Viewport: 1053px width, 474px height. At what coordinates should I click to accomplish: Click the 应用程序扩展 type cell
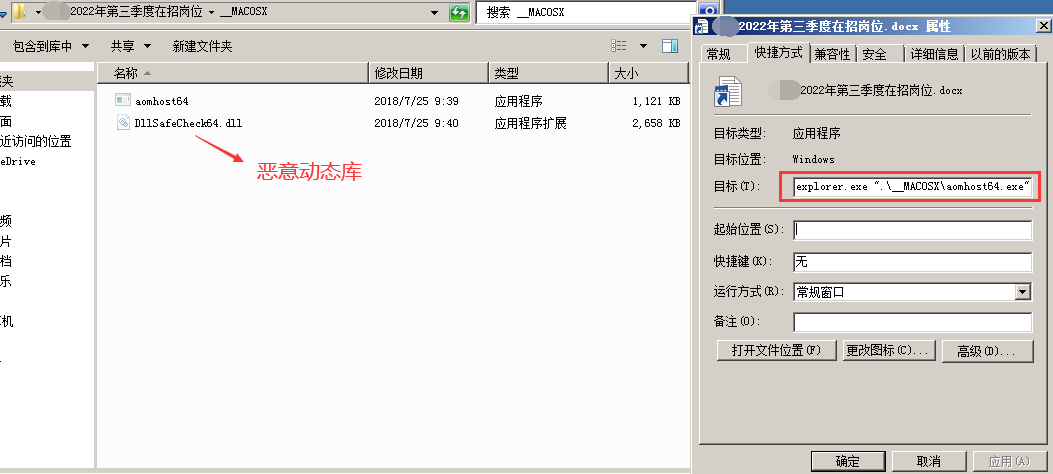(531, 124)
